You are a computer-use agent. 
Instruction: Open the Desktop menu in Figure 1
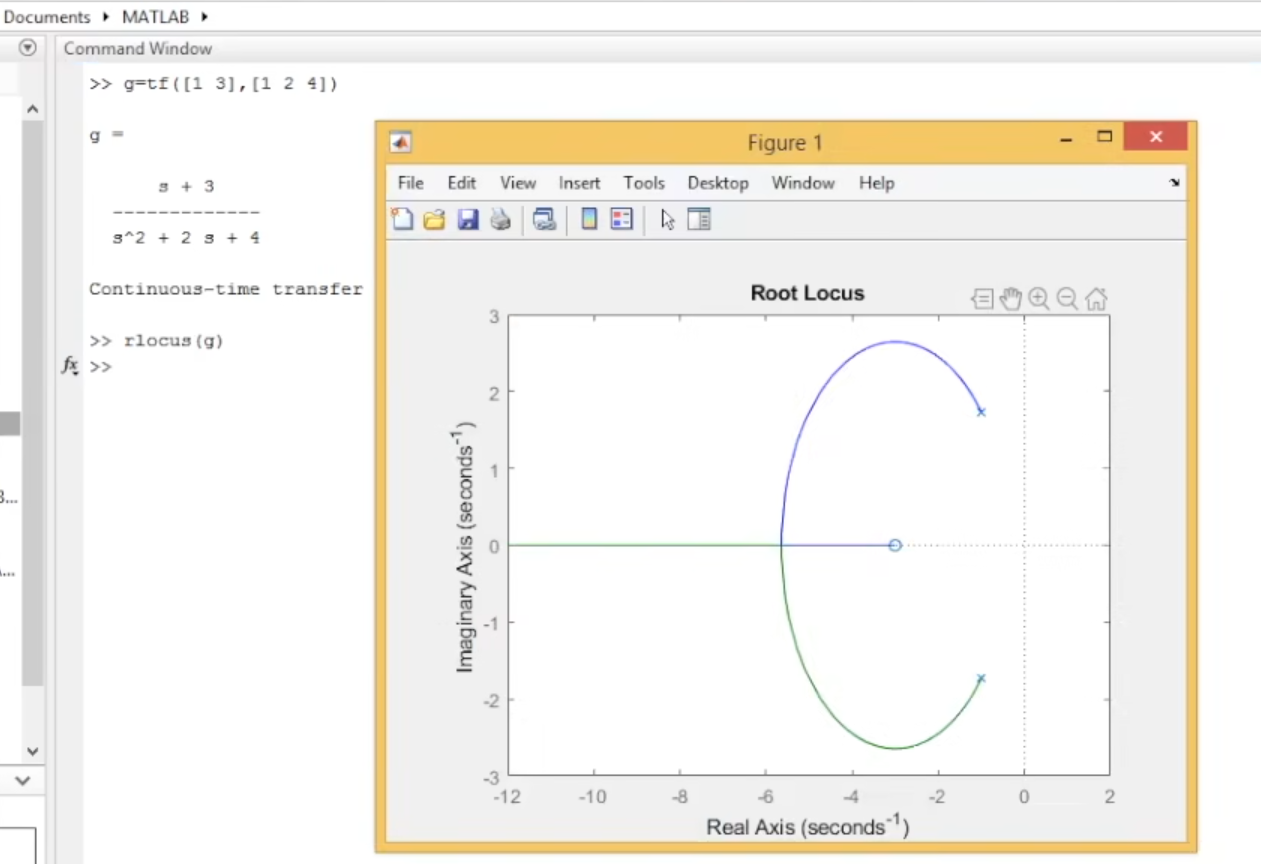pyautogui.click(x=718, y=183)
